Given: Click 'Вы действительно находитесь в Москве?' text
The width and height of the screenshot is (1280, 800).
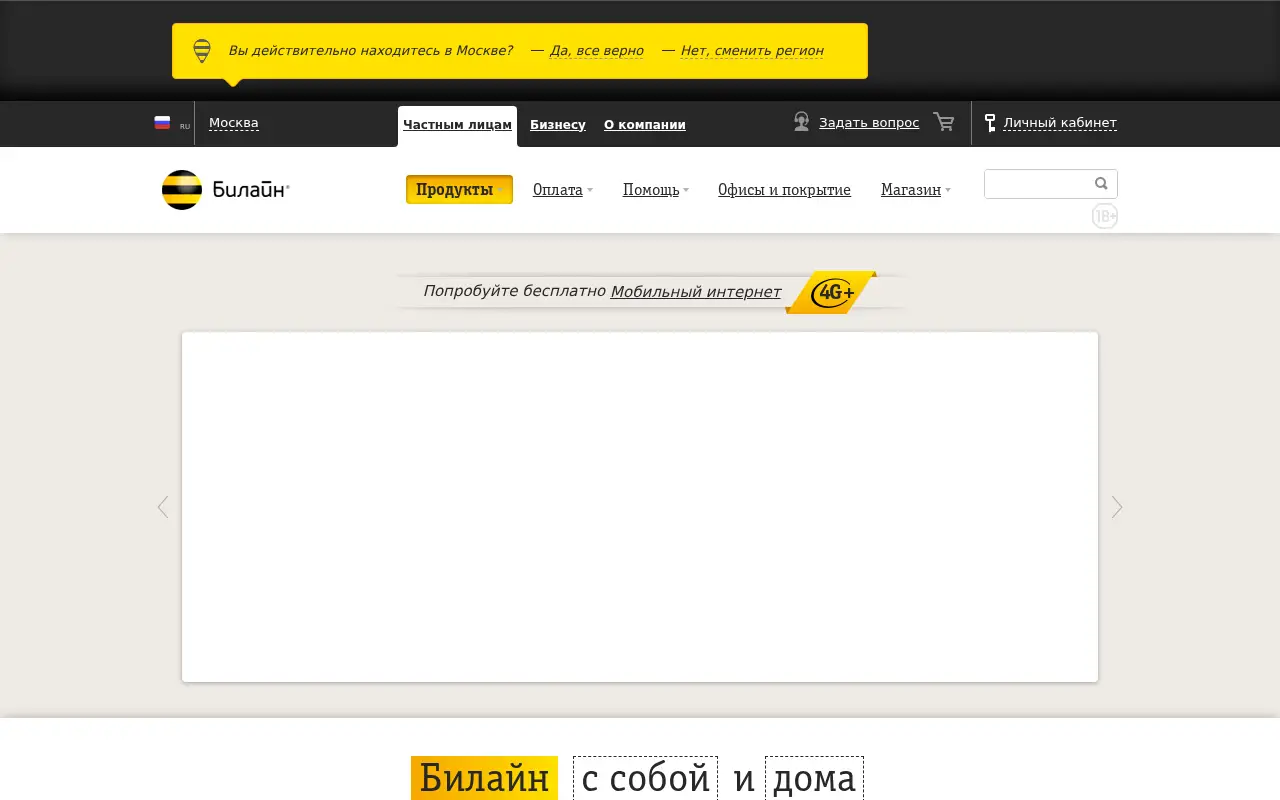Looking at the screenshot, I should pyautogui.click(x=371, y=51).
